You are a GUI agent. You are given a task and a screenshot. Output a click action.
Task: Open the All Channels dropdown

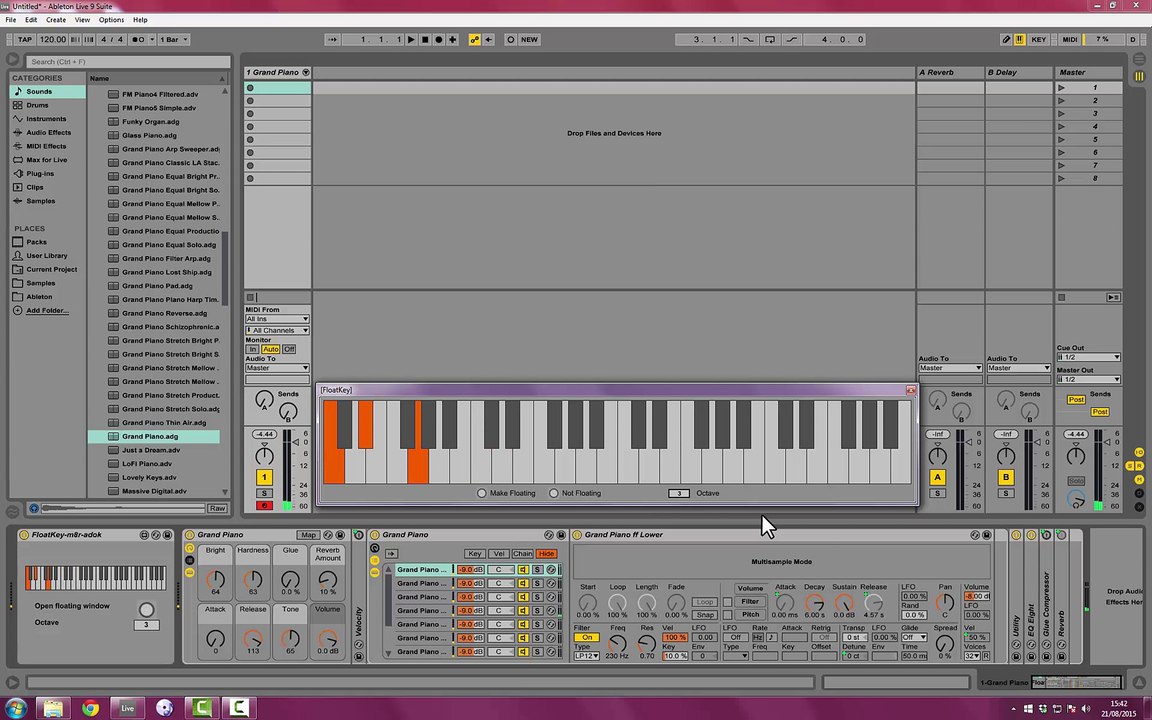point(277,331)
